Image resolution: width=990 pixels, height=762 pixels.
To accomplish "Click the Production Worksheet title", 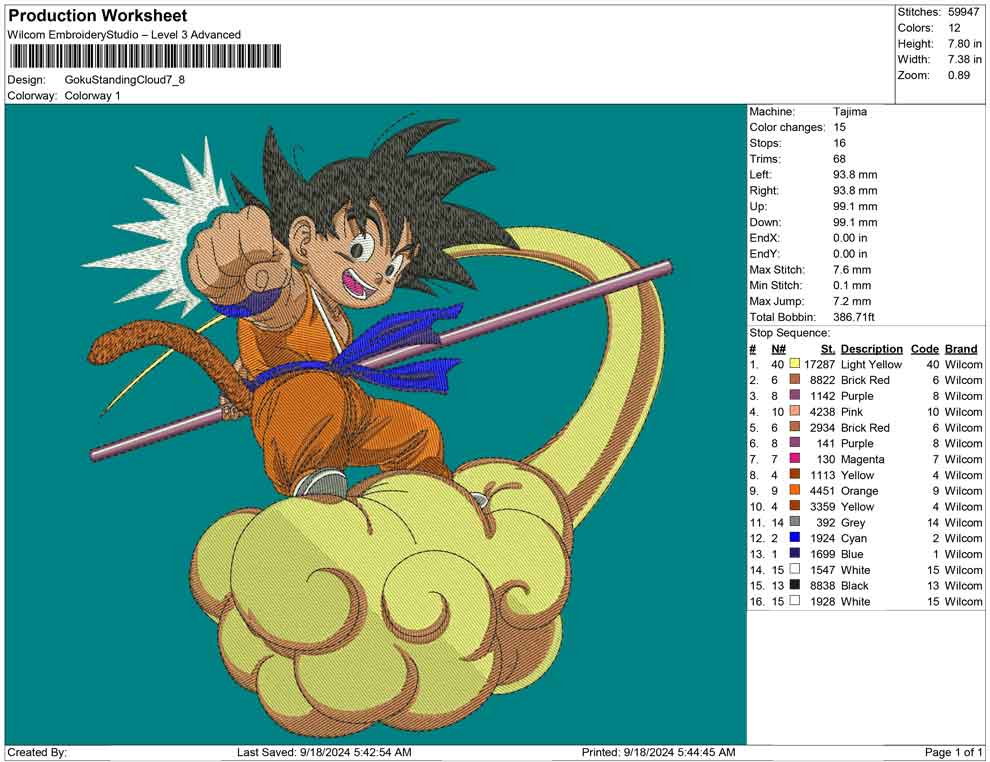I will pos(97,15).
